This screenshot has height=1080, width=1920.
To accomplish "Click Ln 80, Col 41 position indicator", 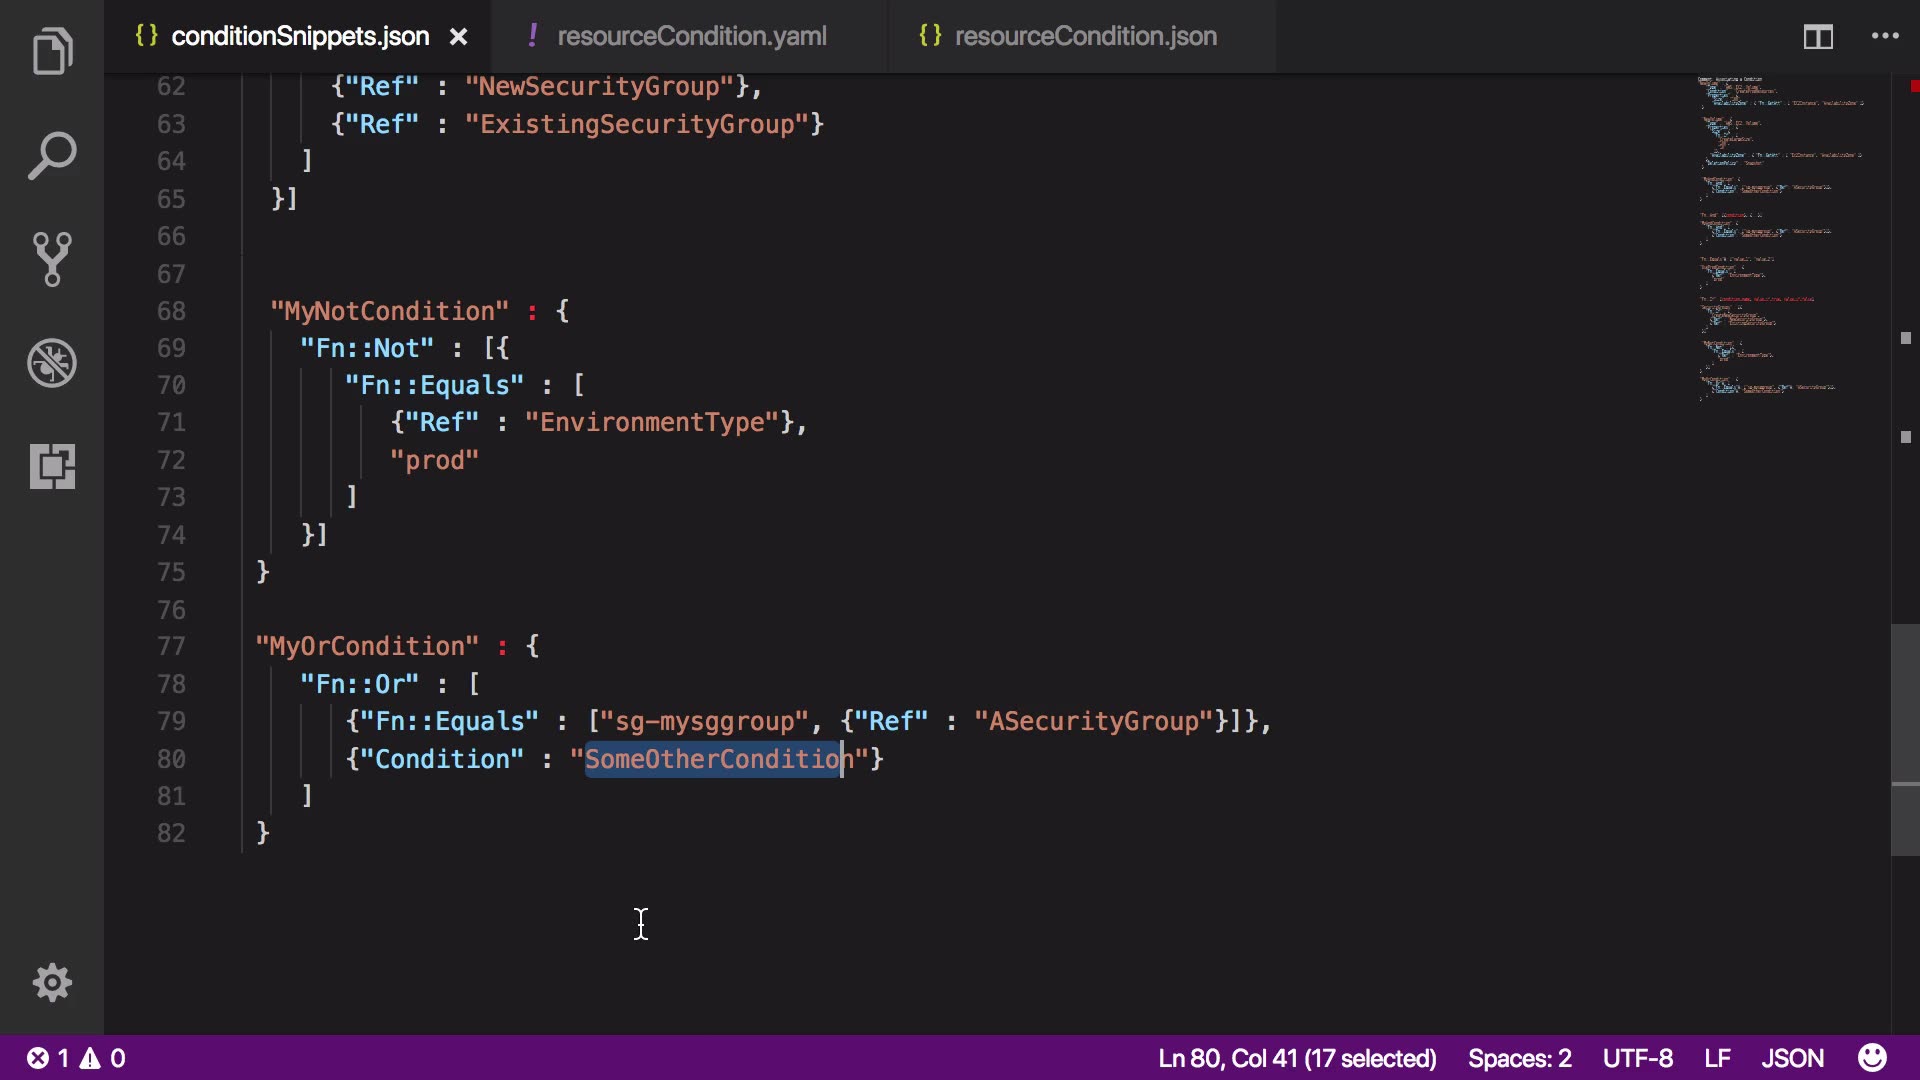I will coord(1296,1058).
